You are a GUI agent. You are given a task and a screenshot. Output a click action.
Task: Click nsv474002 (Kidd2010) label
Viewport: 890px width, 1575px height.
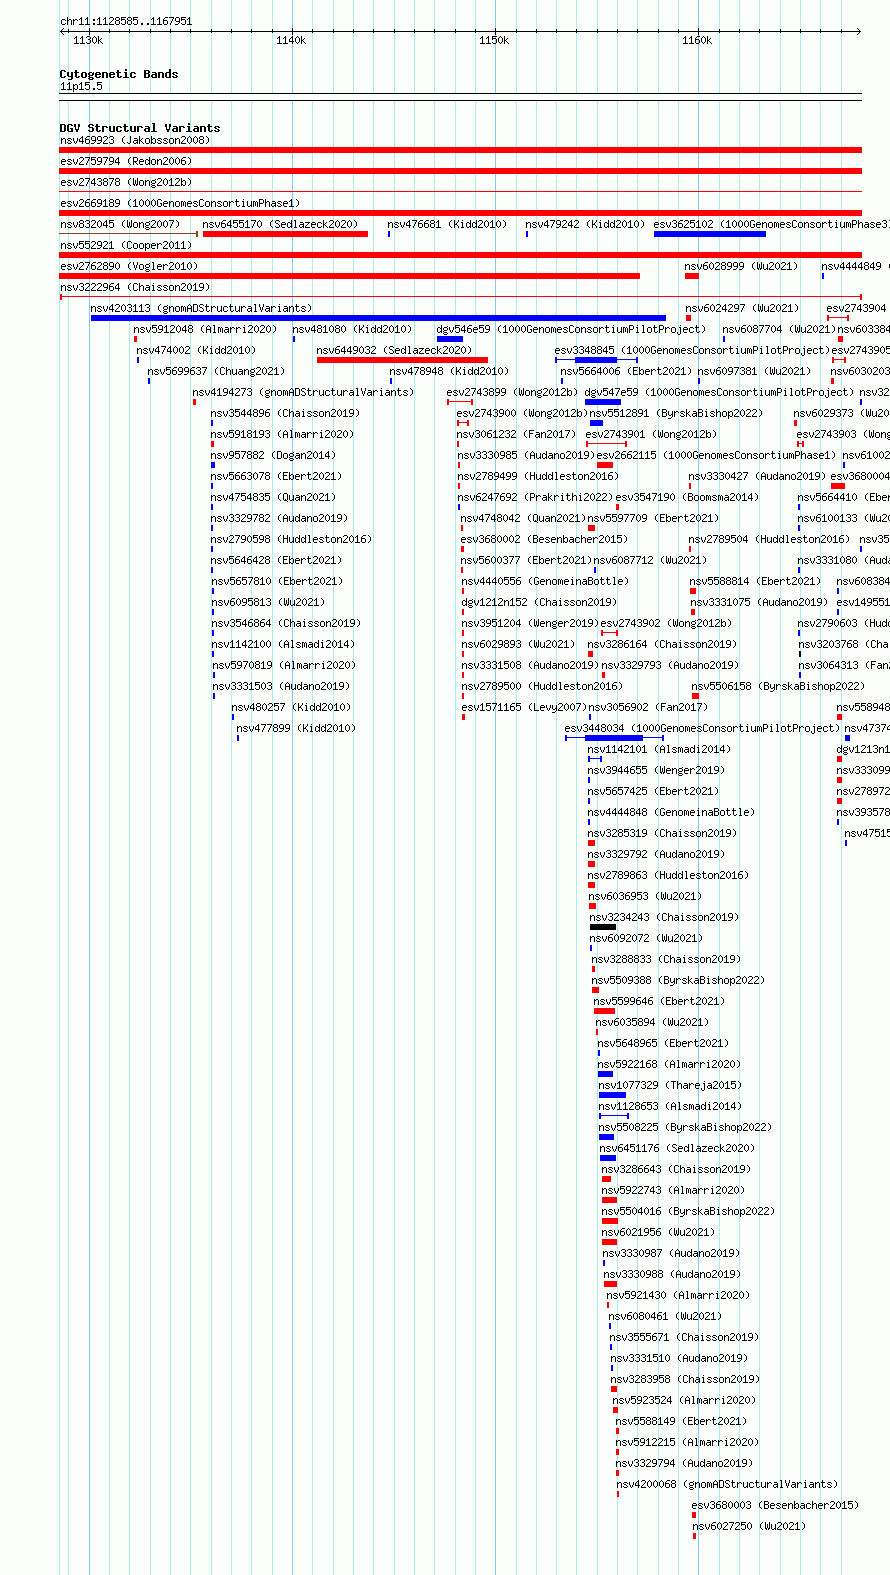(x=196, y=350)
